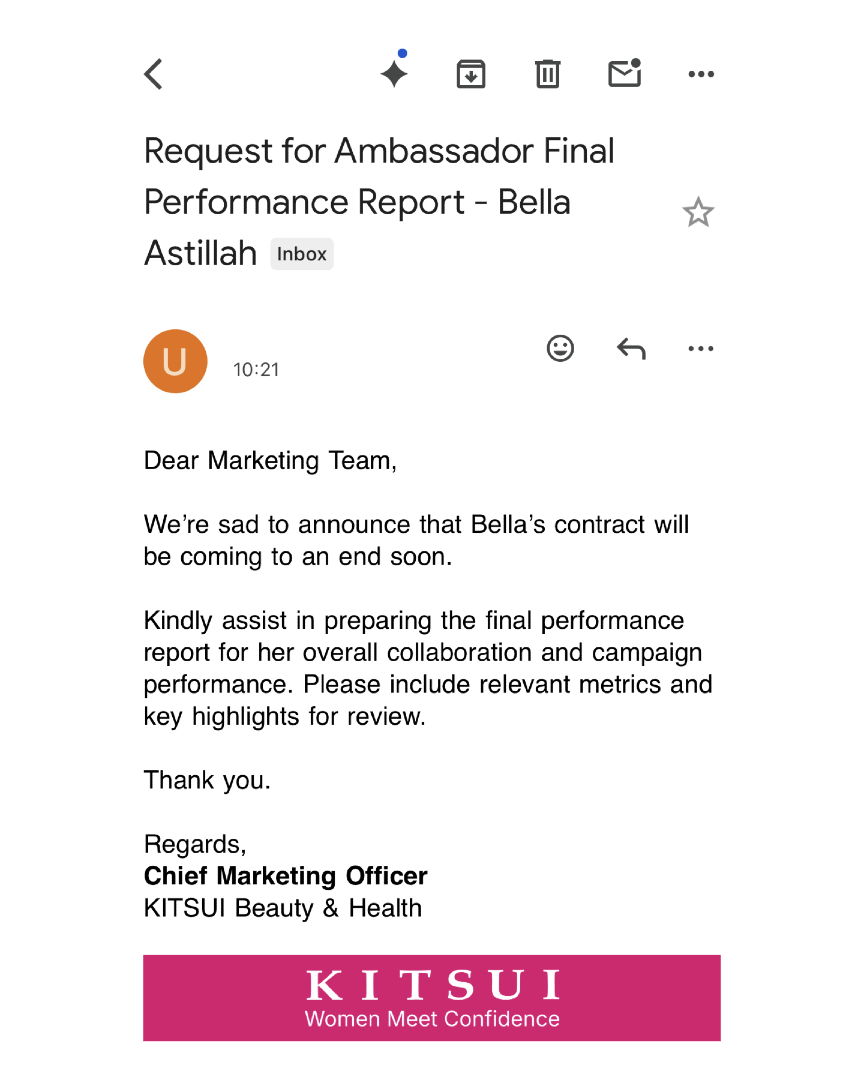Click the Chief Marketing Officer signature line
Image resolution: width=864 pixels, height=1080 pixels.
285,876
